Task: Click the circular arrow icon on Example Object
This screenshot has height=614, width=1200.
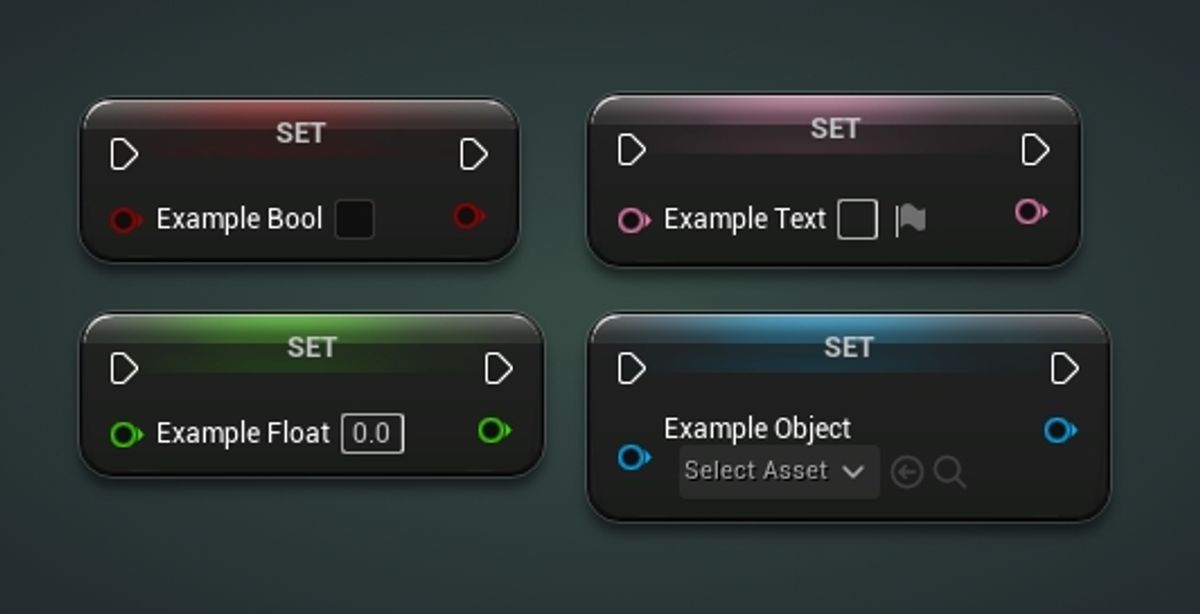Action: point(908,469)
